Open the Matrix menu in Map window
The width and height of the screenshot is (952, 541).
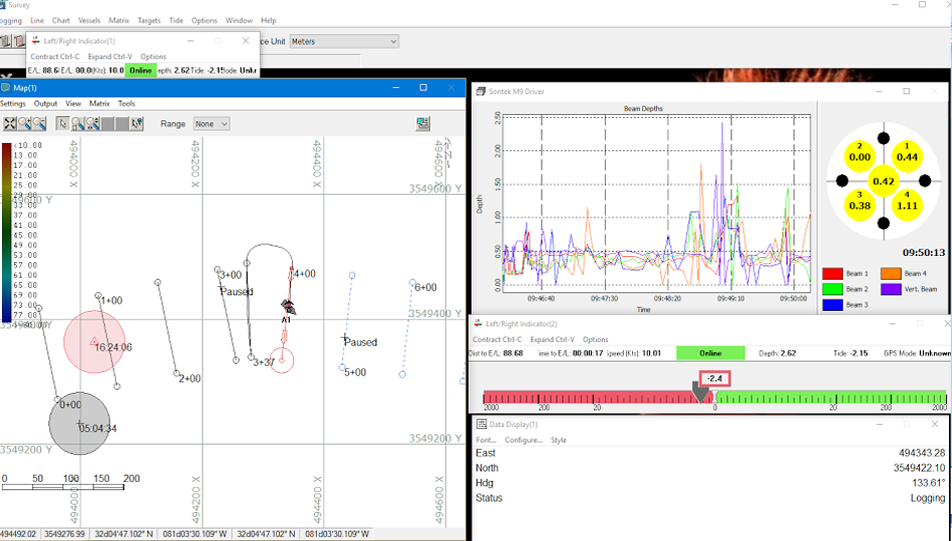100,104
